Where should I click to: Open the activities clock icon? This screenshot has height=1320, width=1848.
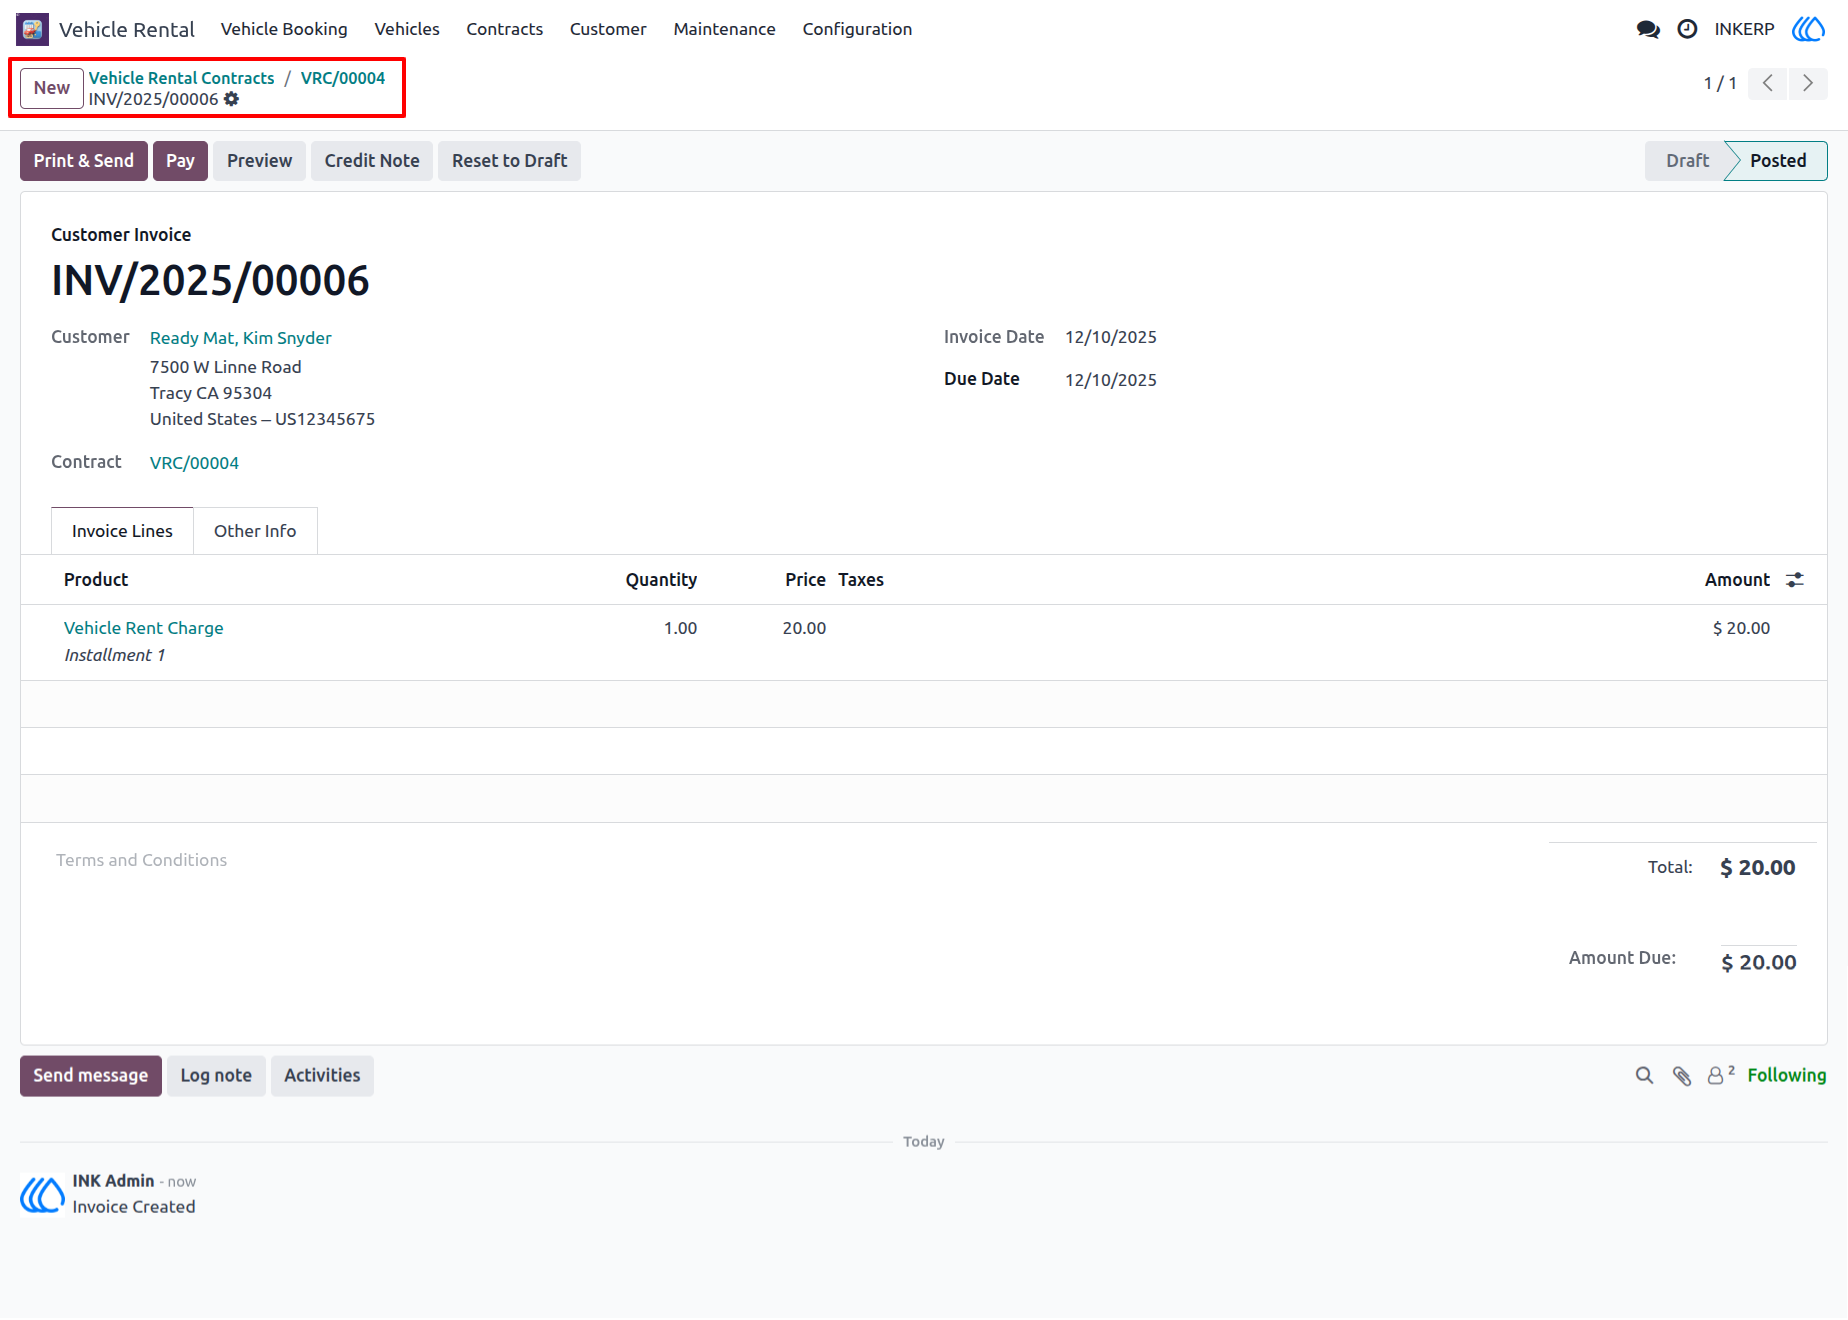[1687, 29]
